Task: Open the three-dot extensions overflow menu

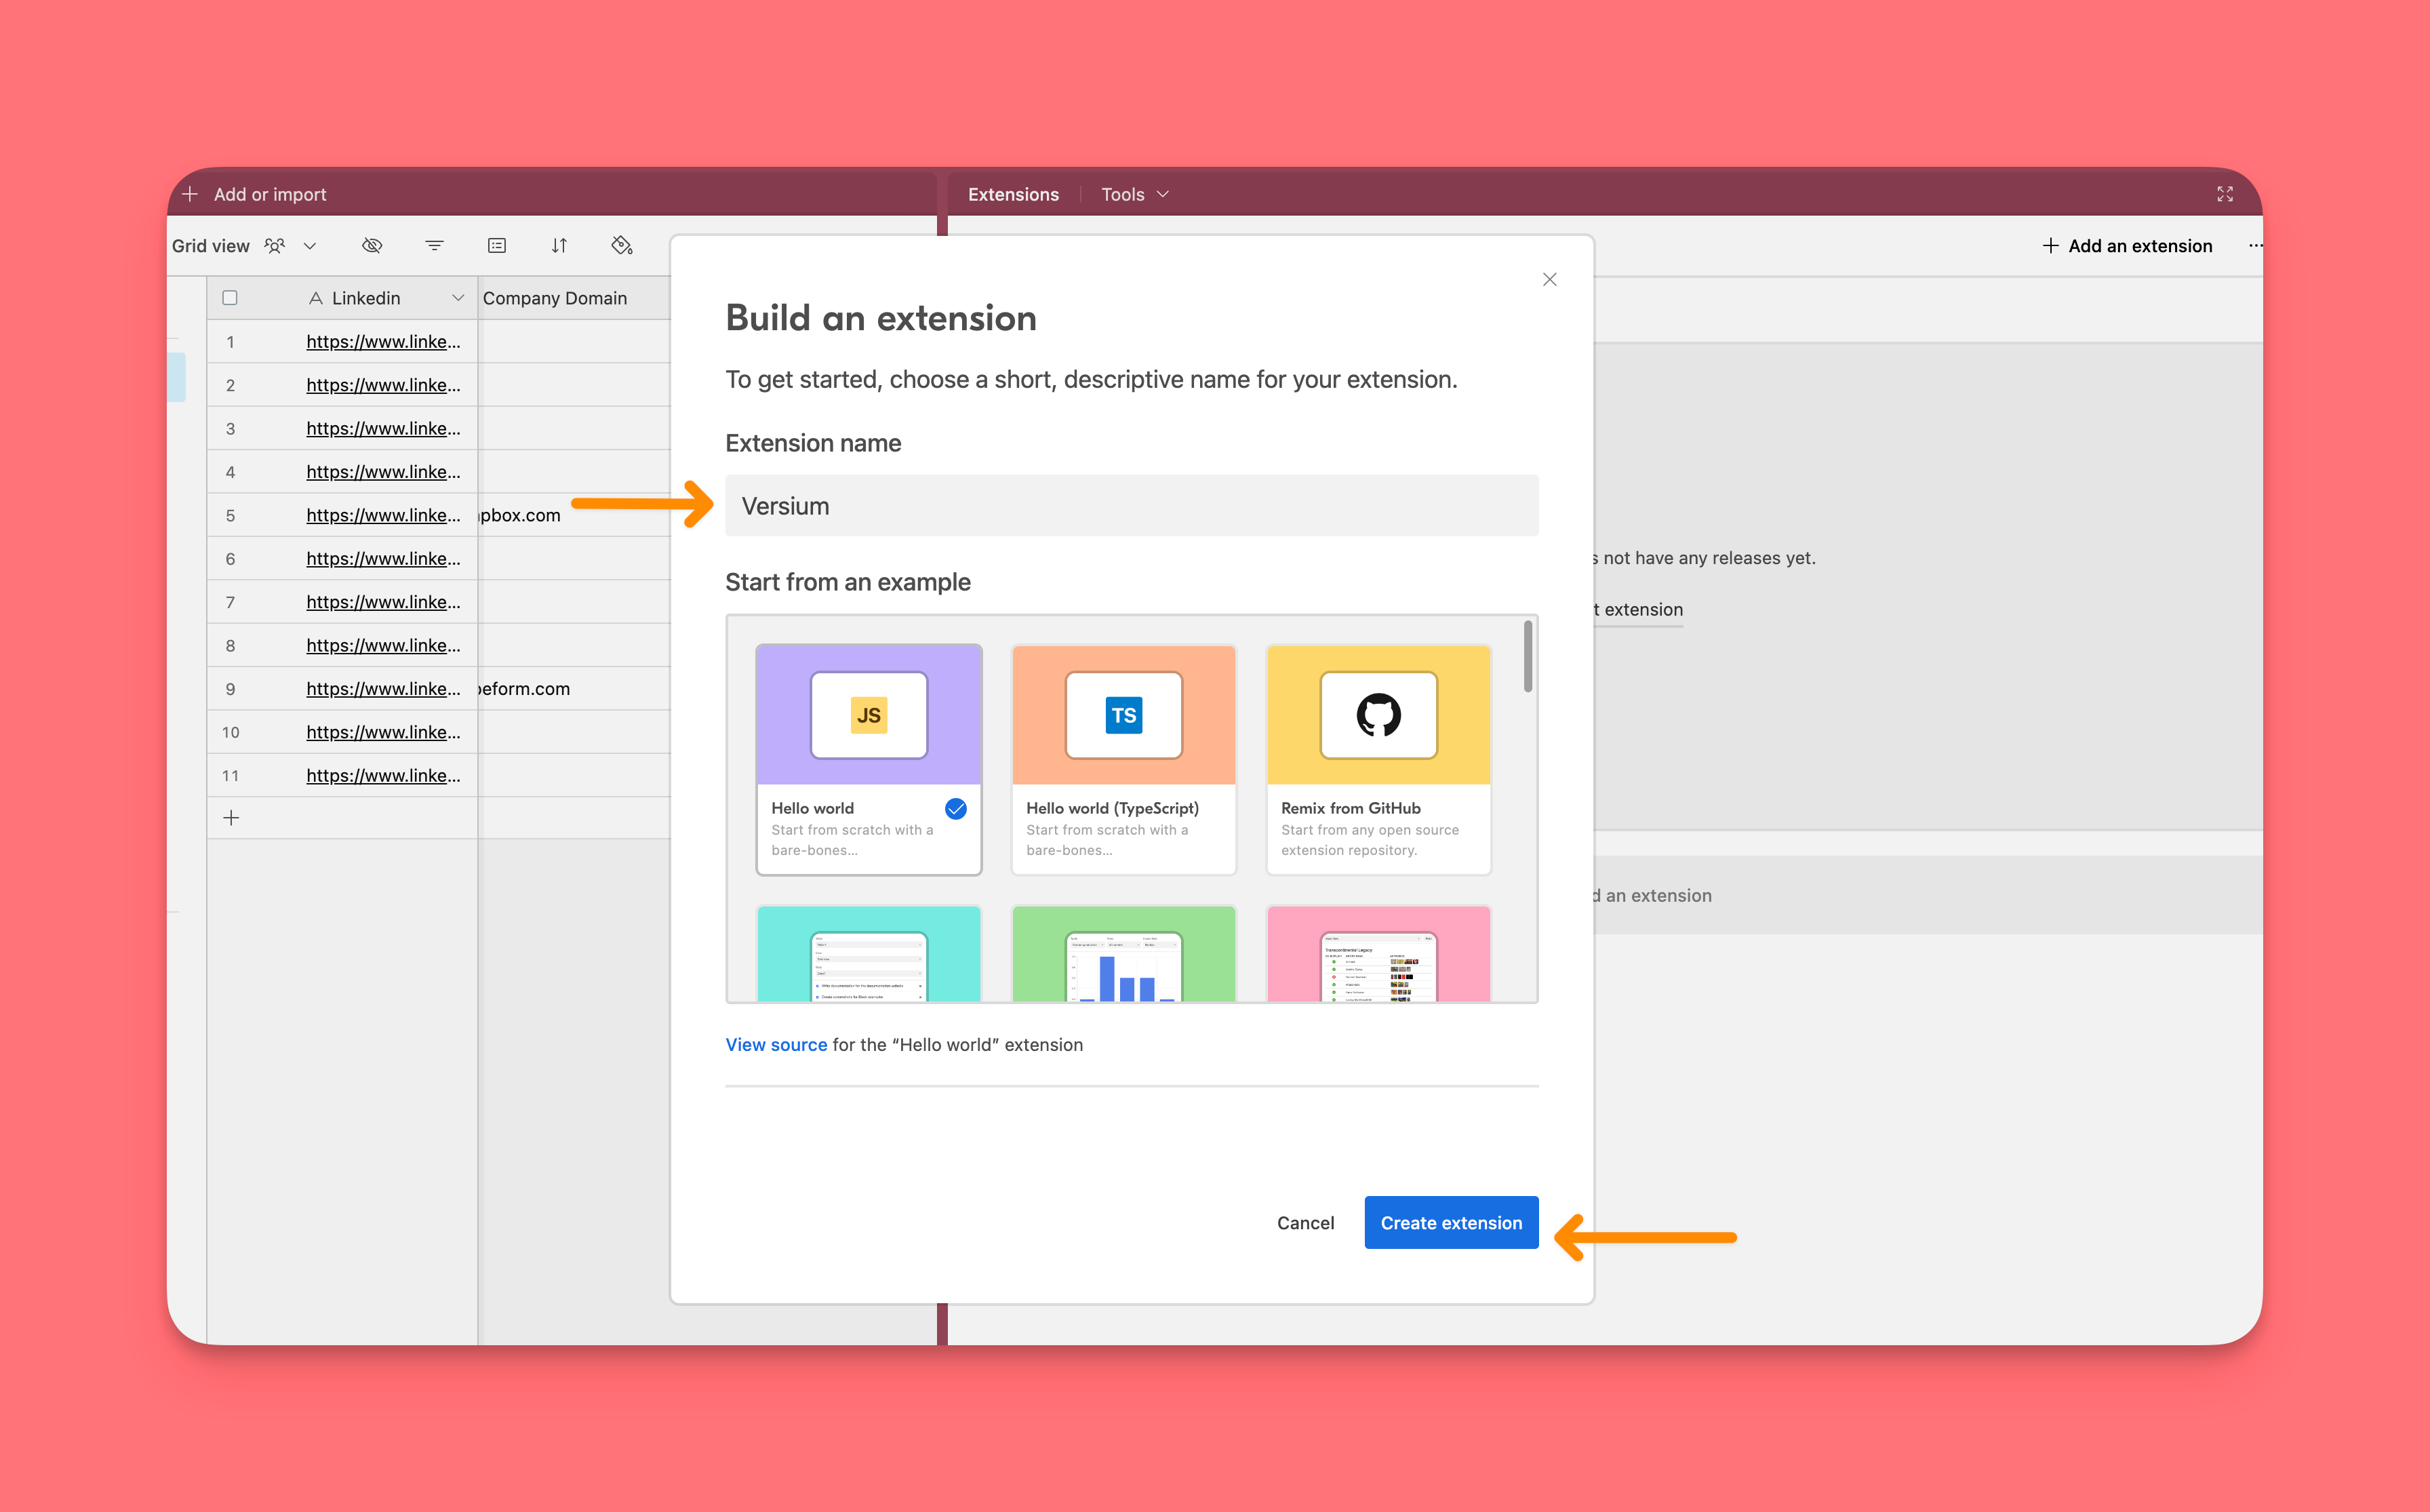Action: pyautogui.click(x=2255, y=246)
